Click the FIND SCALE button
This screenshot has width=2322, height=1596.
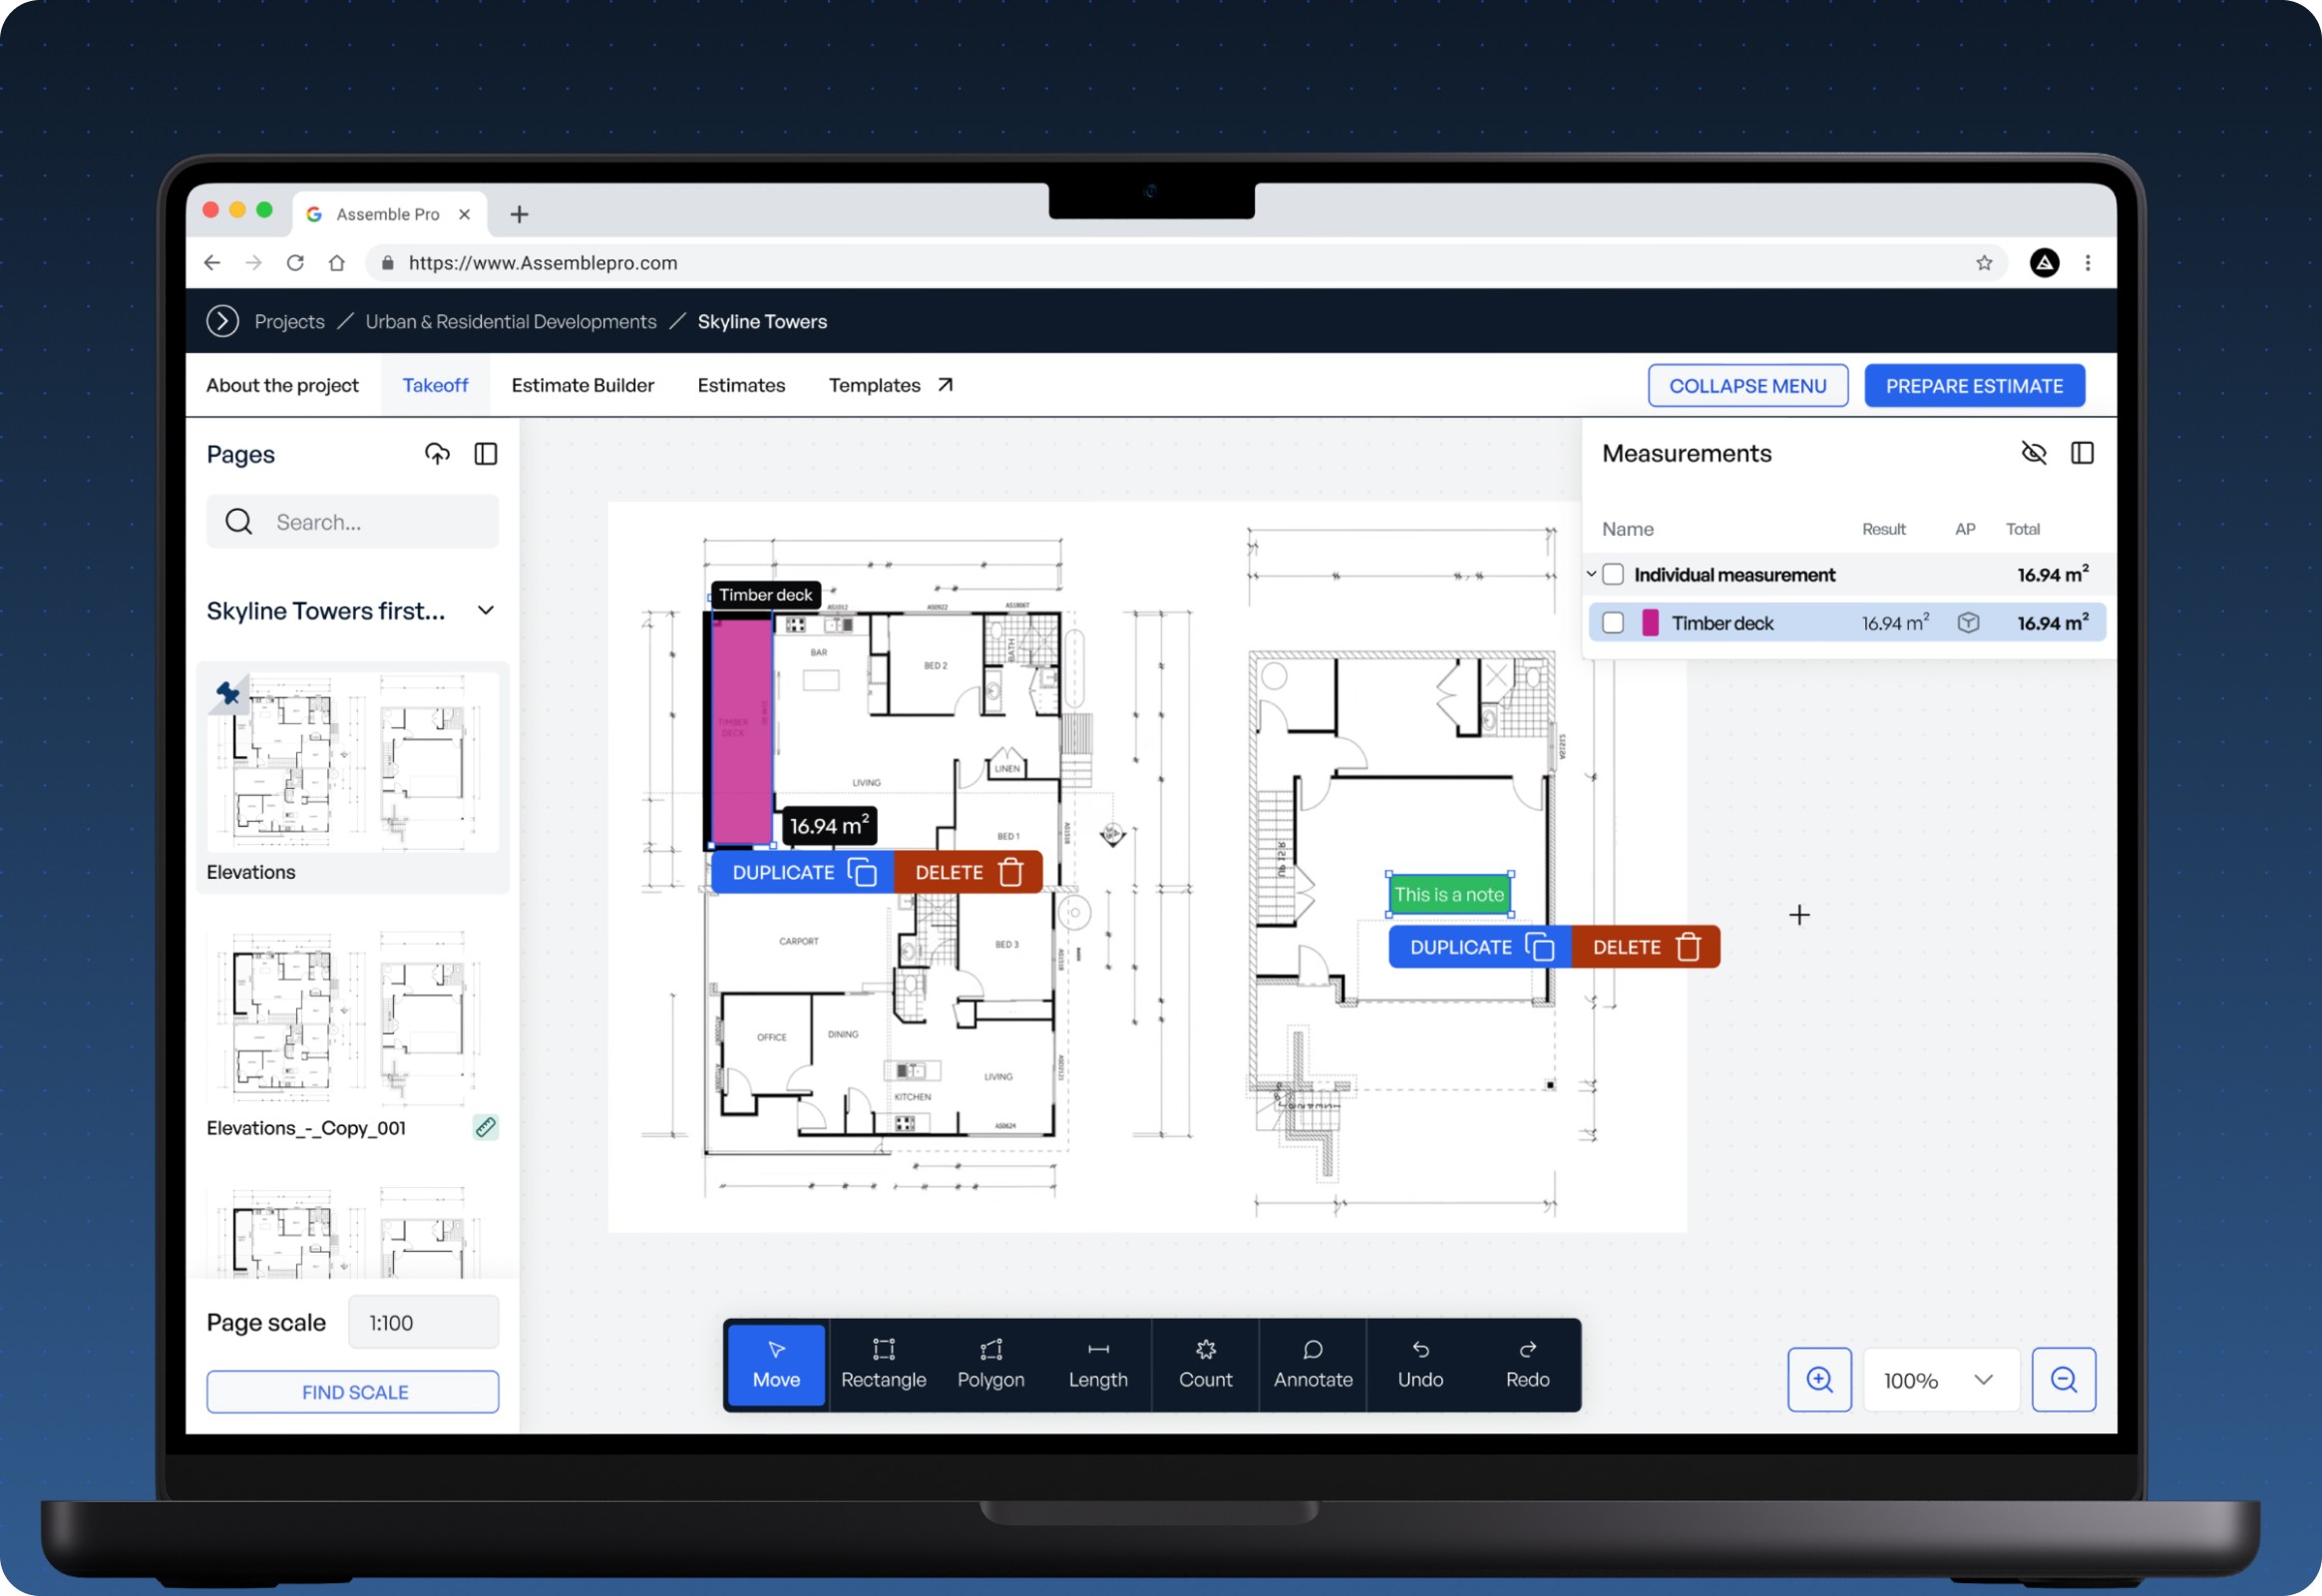pyautogui.click(x=353, y=1392)
